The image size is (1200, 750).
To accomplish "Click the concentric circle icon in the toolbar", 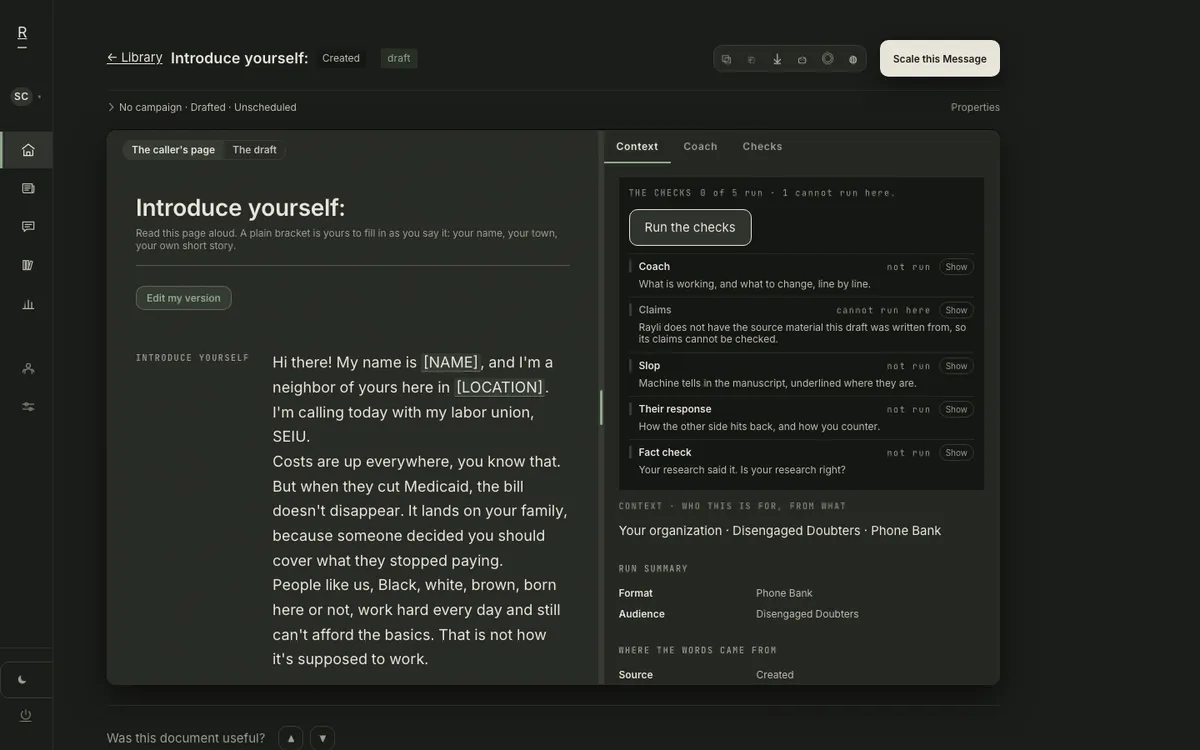I will click(x=828, y=59).
